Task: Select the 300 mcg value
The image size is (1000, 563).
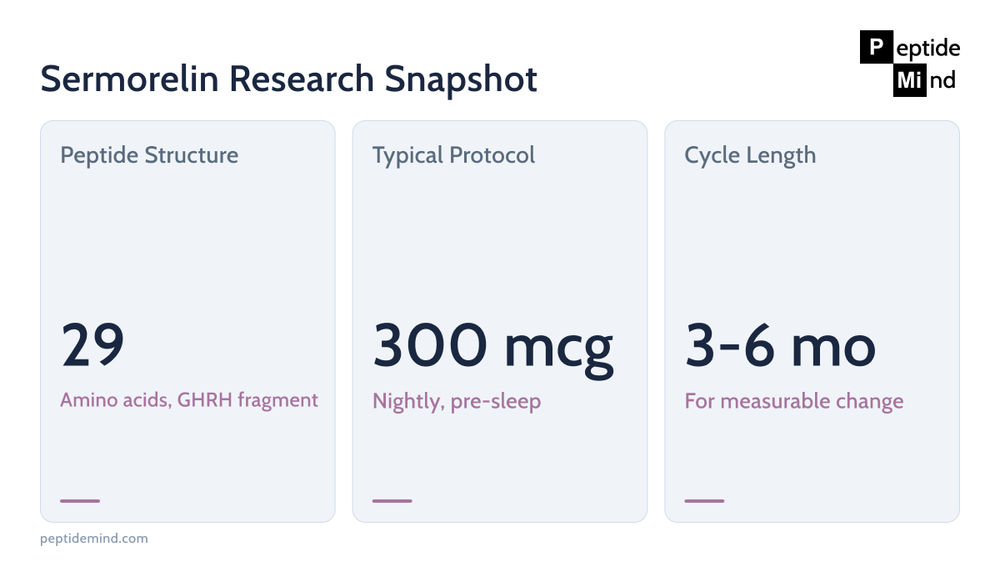Action: (x=493, y=347)
